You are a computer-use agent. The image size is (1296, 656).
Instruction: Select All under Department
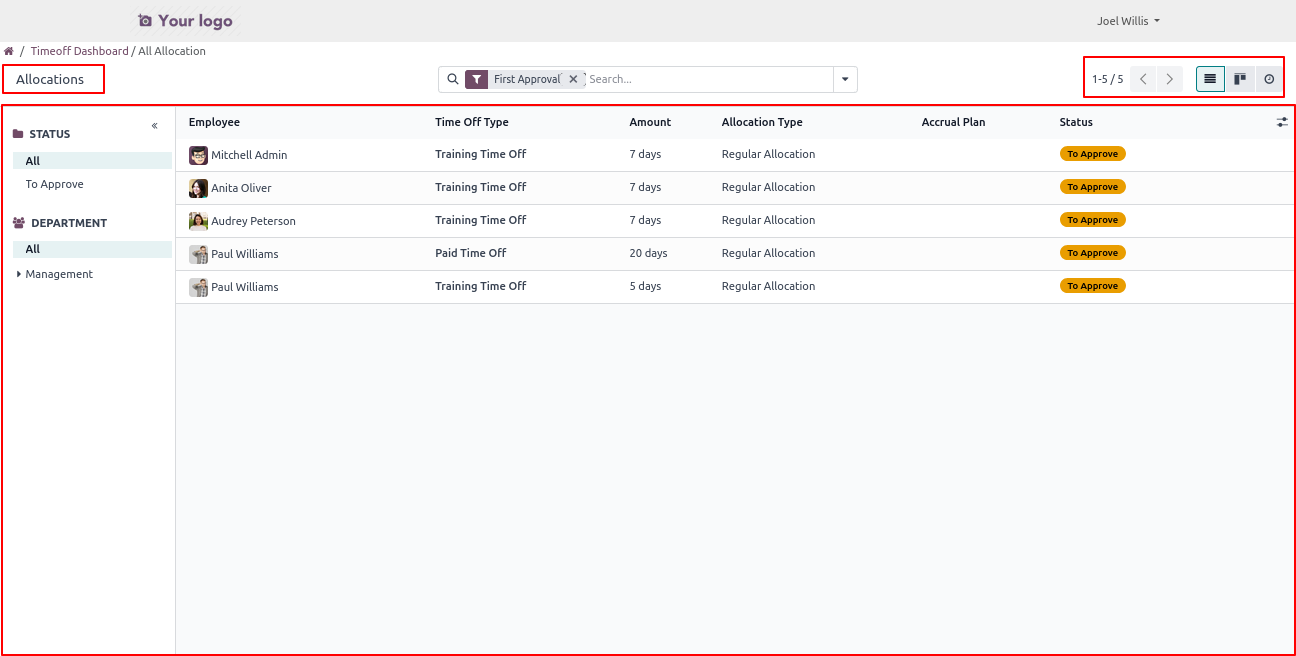[33, 249]
